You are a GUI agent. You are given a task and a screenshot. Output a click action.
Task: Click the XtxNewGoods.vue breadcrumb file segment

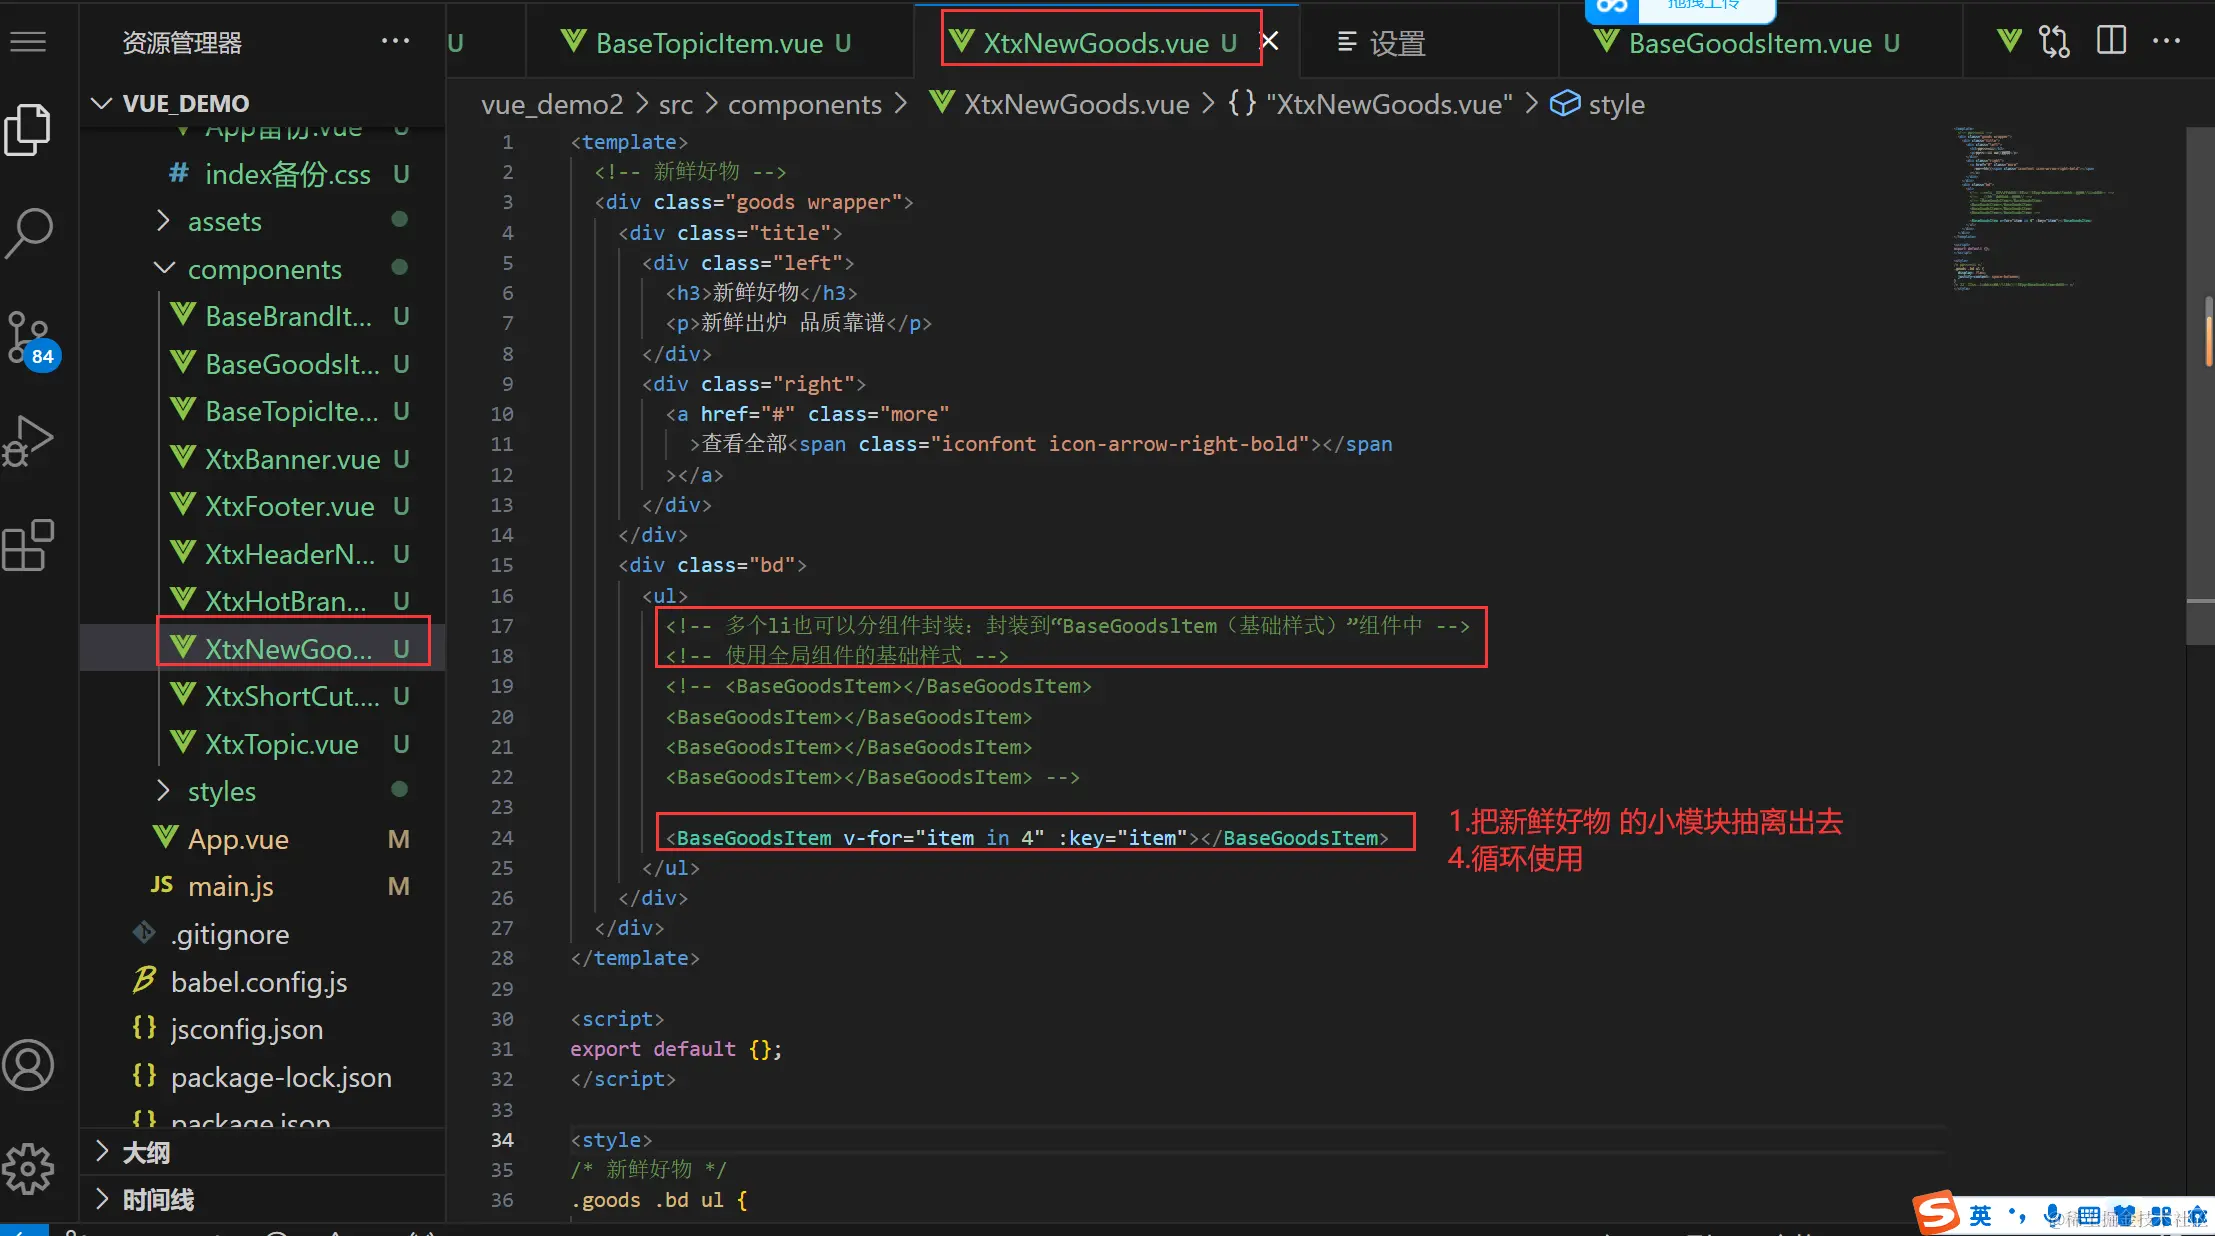[x=1060, y=104]
